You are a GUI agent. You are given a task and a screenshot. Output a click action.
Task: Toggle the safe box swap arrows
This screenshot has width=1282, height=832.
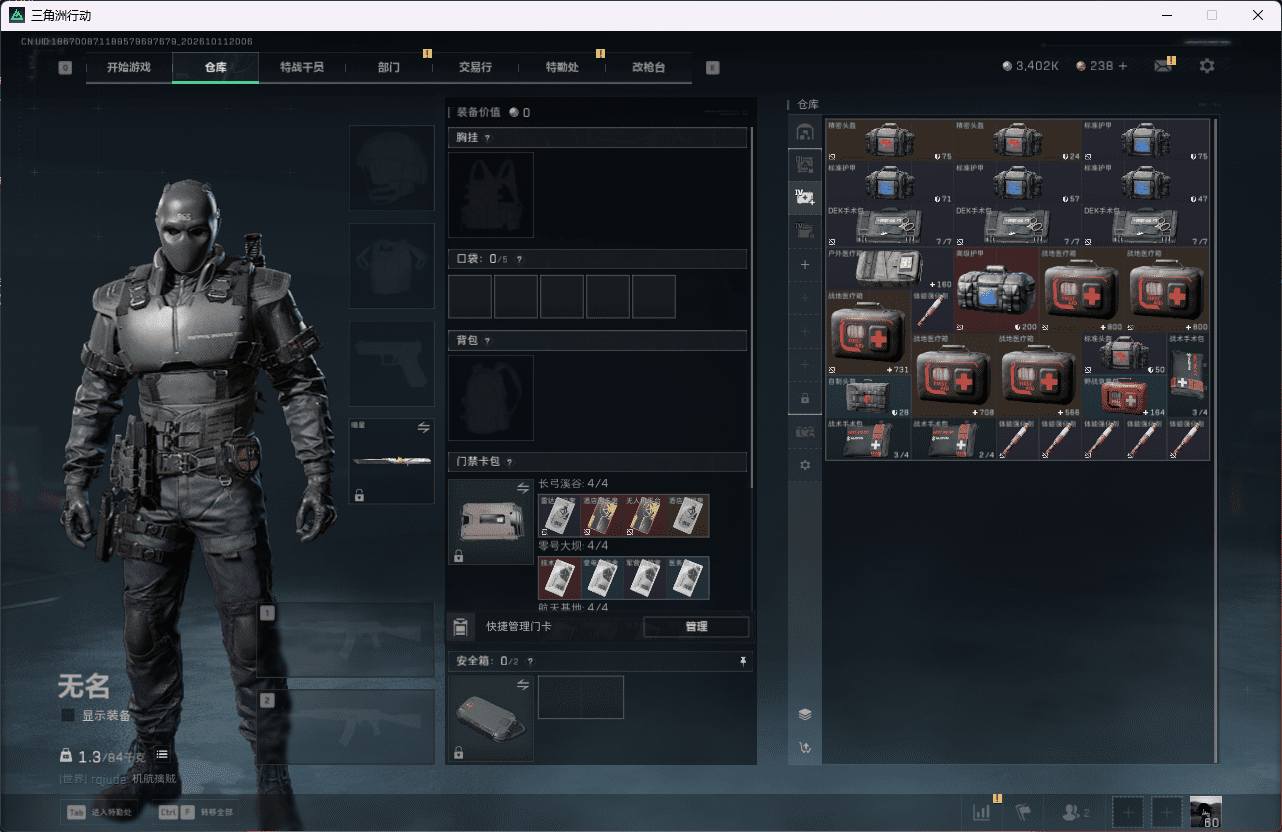522,684
